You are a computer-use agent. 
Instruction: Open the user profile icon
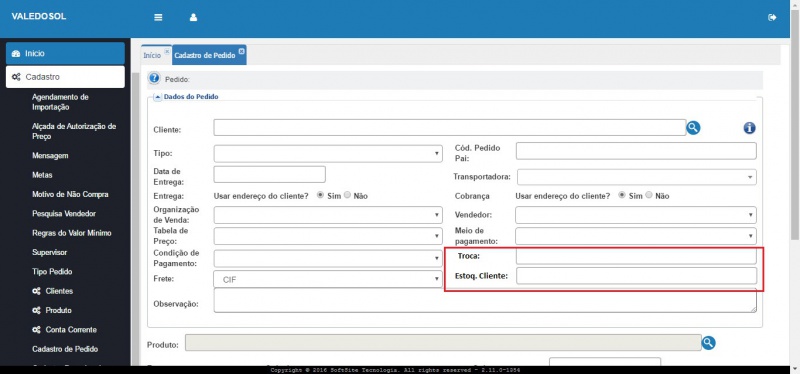click(193, 17)
